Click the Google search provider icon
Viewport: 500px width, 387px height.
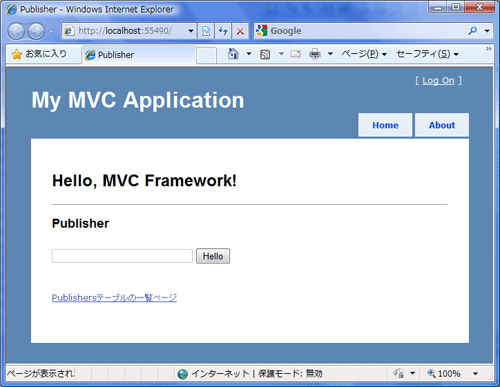(x=261, y=31)
